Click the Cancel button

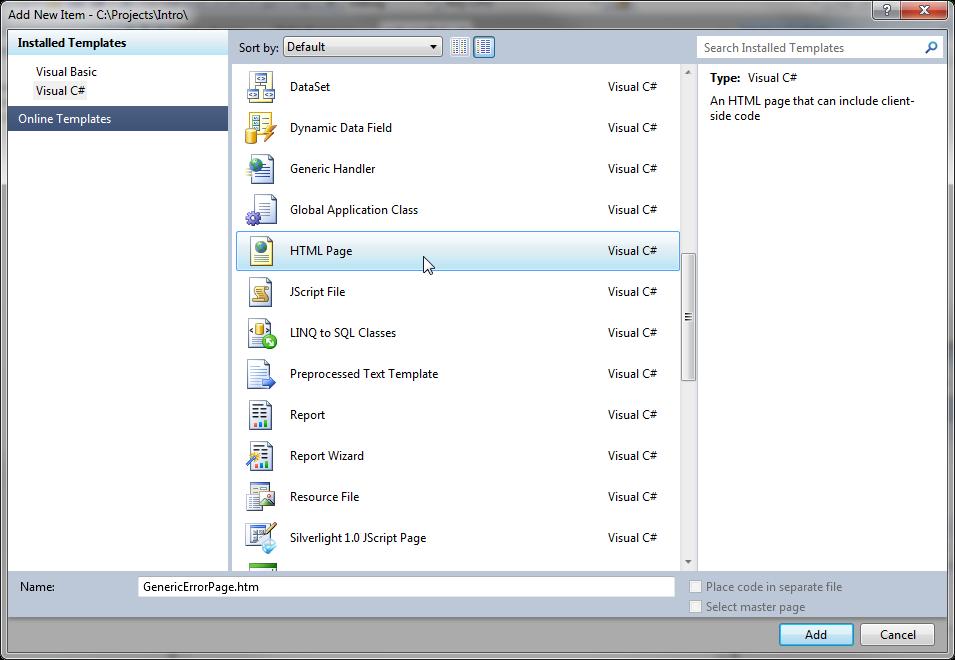(x=897, y=634)
